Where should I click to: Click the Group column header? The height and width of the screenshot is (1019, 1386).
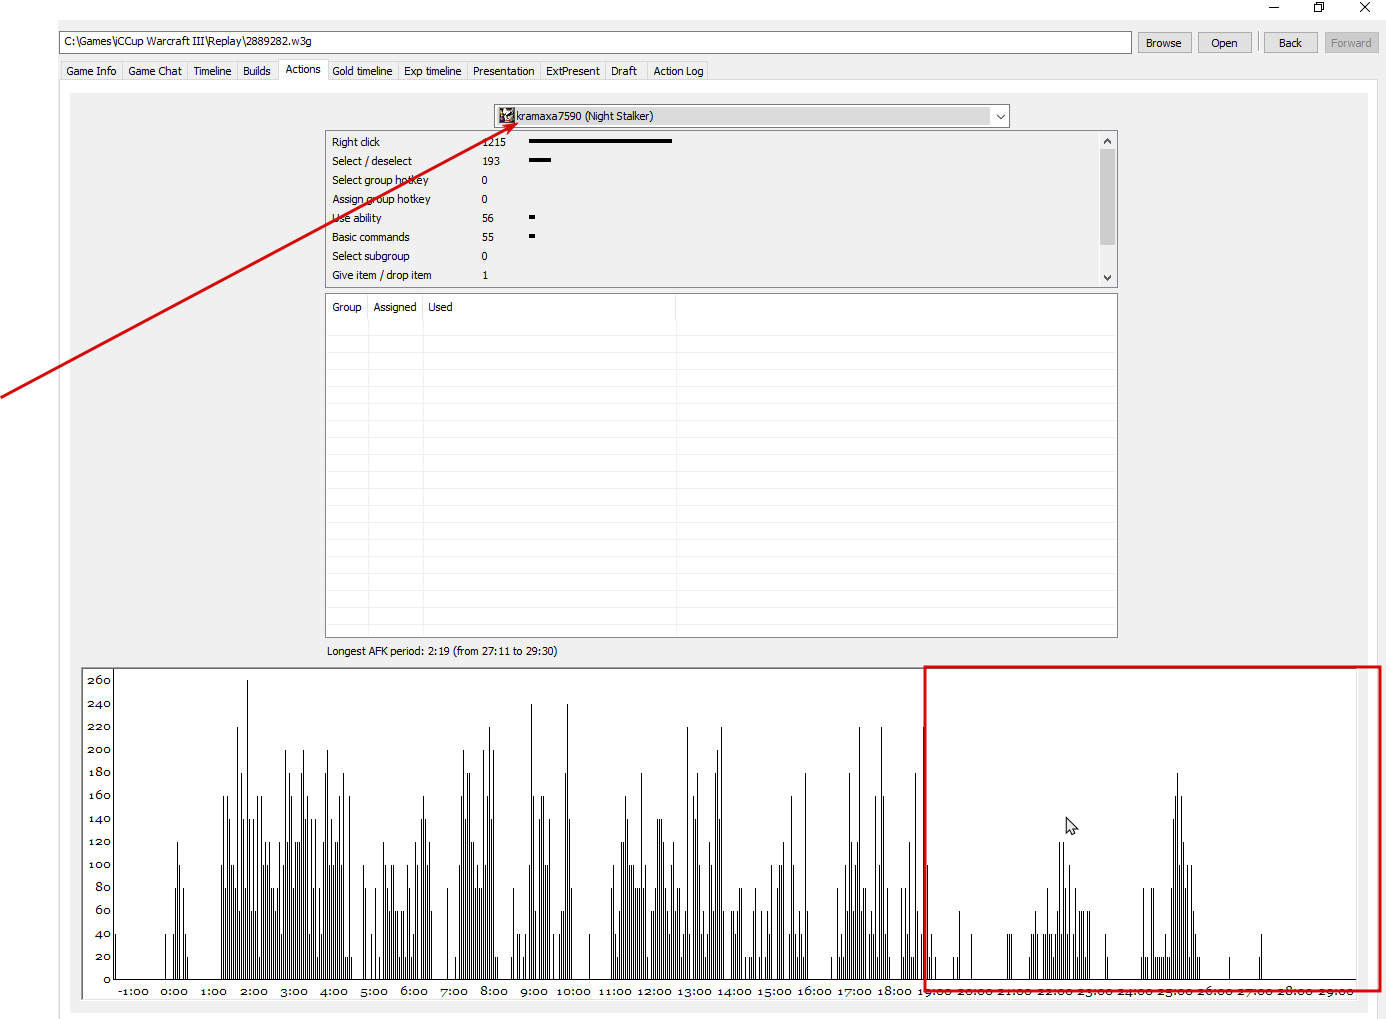pyautogui.click(x=347, y=307)
